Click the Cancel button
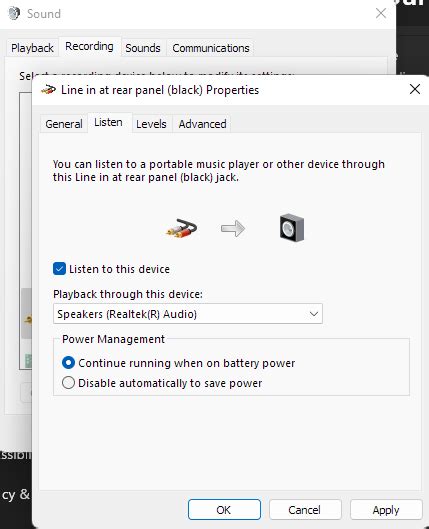 (305, 509)
